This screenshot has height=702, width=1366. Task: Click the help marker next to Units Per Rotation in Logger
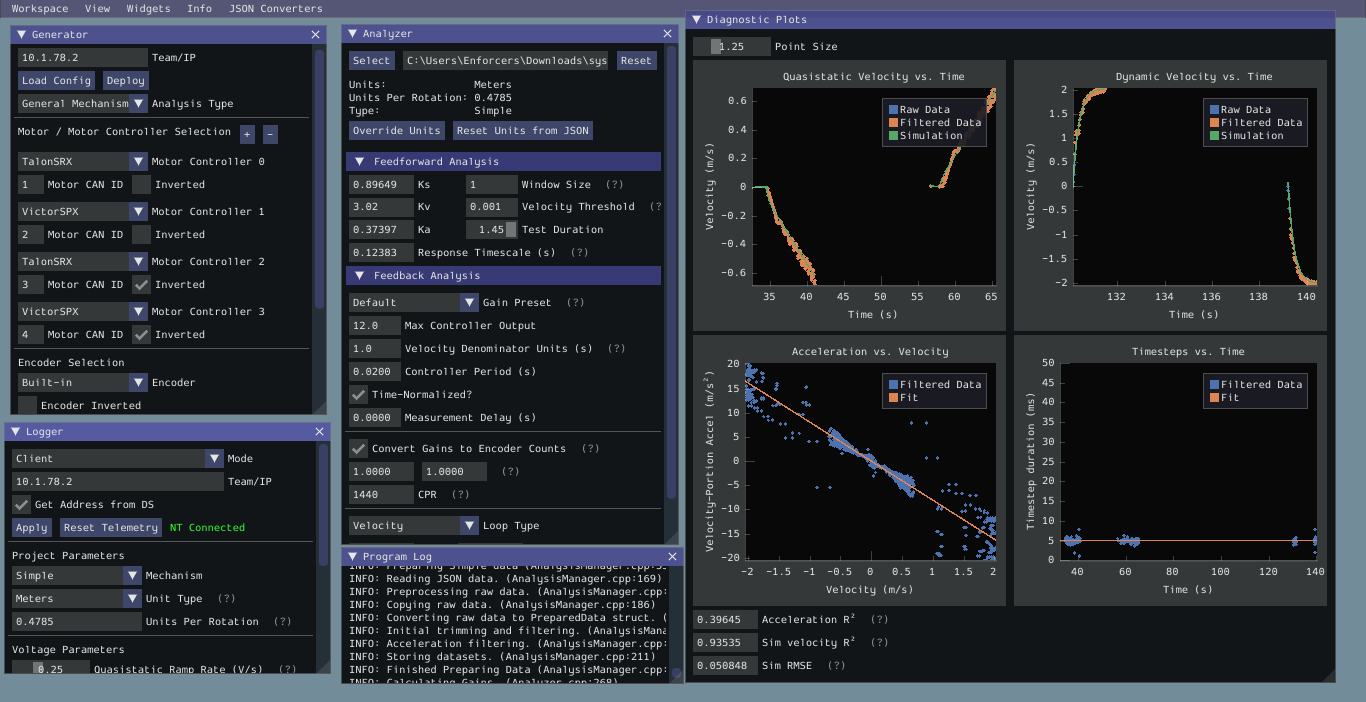283,621
